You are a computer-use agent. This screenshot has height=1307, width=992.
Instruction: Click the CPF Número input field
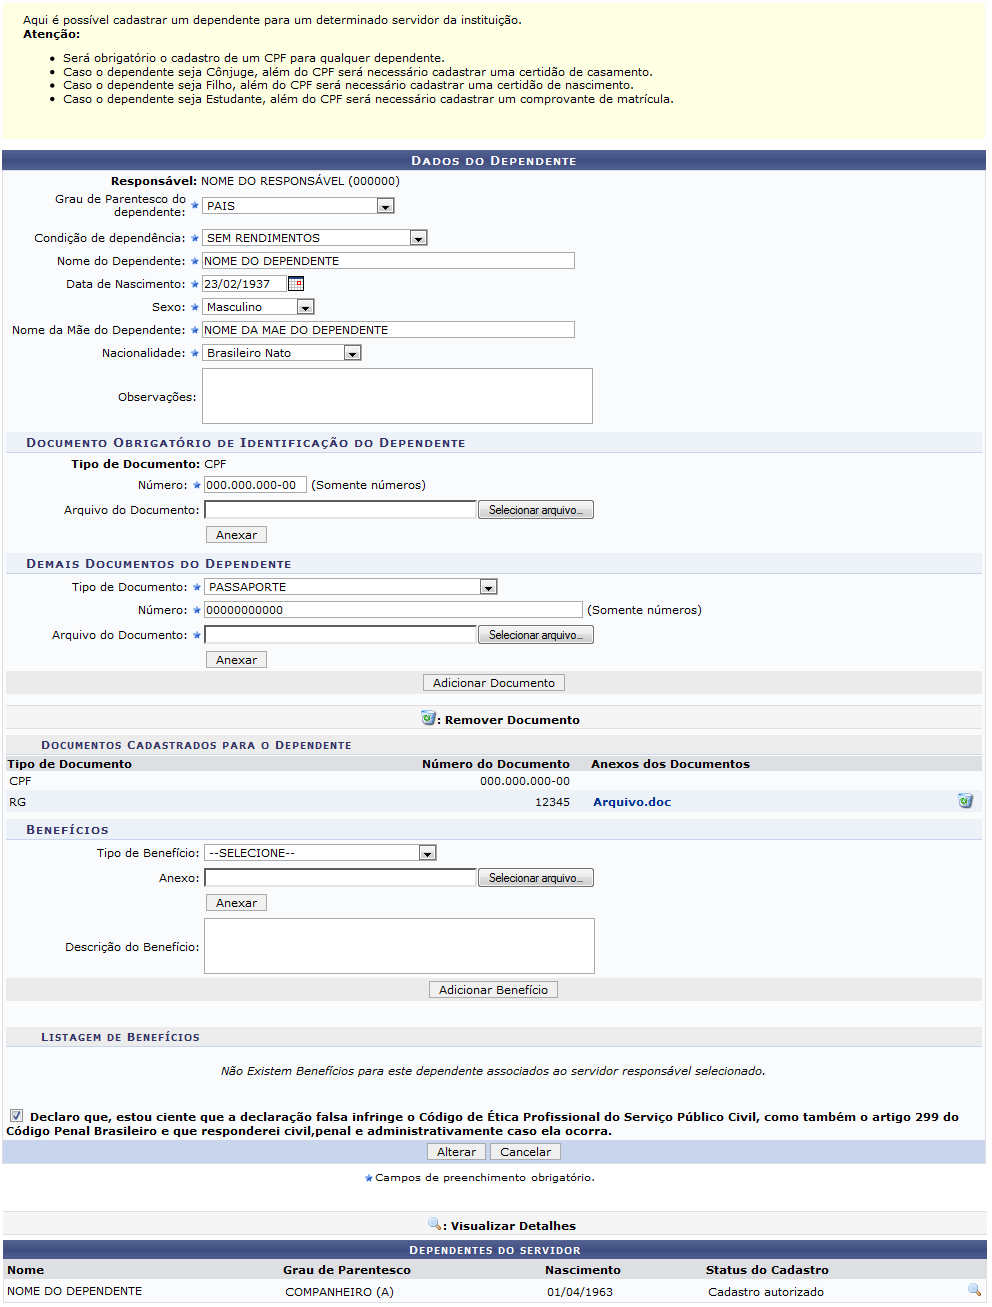(255, 485)
